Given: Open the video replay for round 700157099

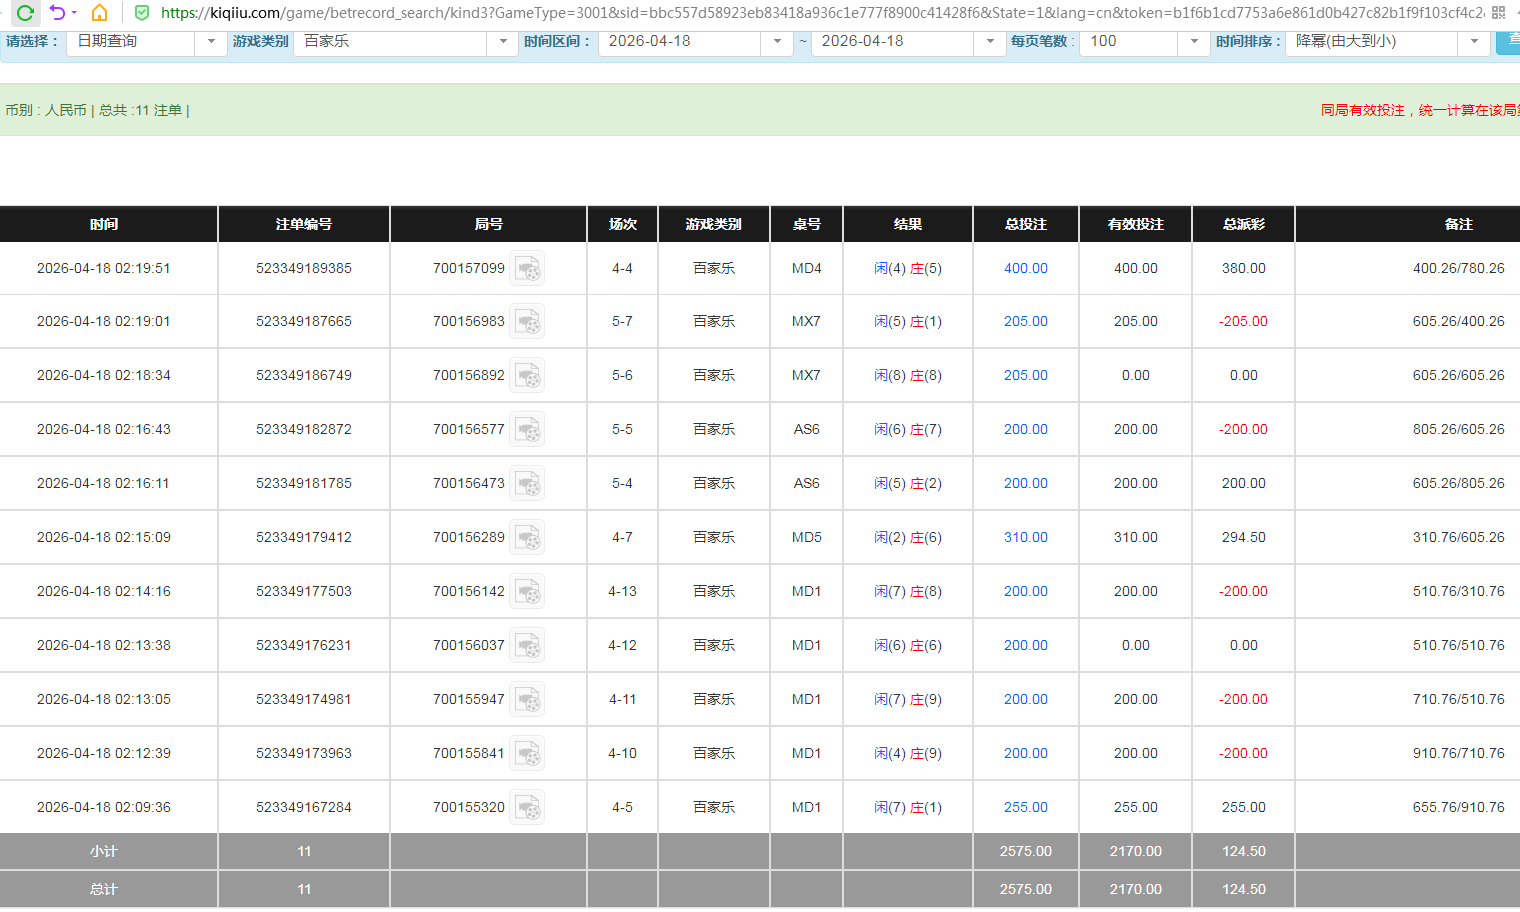Looking at the screenshot, I should click(527, 268).
